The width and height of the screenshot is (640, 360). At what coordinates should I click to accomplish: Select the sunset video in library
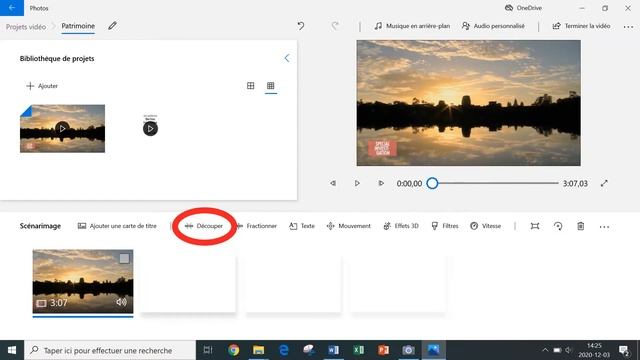pos(62,129)
